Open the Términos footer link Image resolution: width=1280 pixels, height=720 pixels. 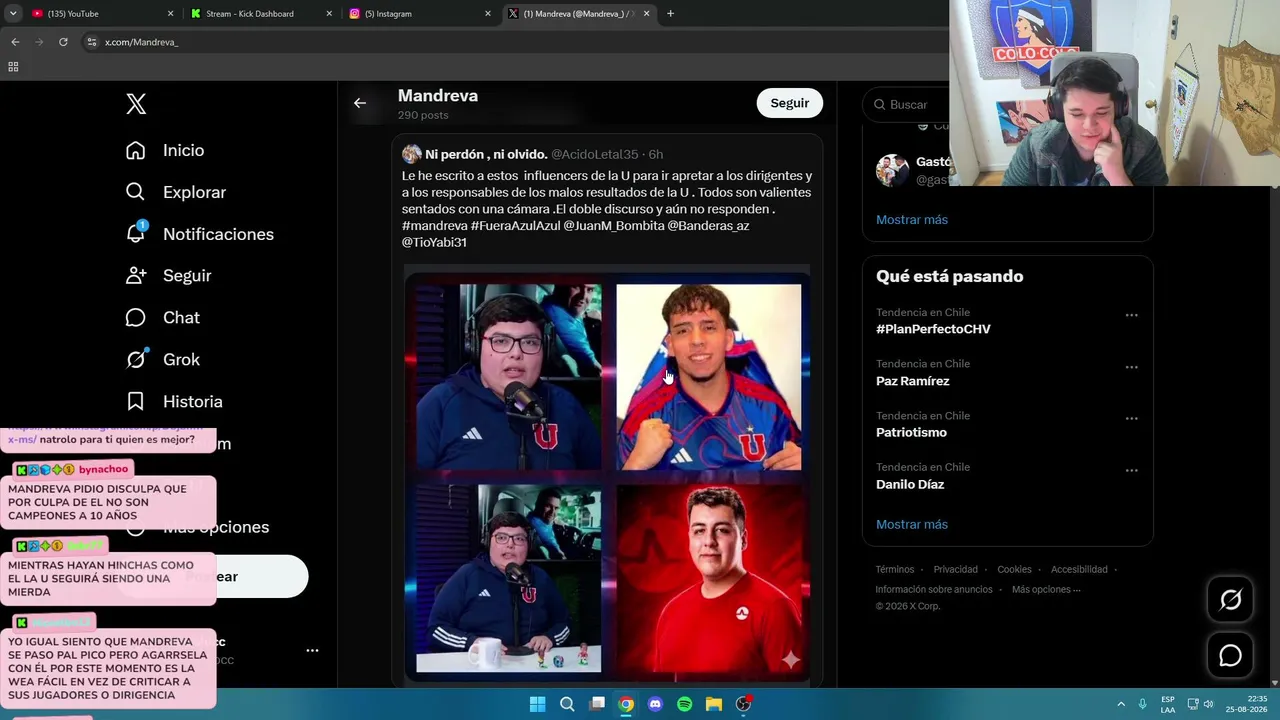tap(895, 570)
